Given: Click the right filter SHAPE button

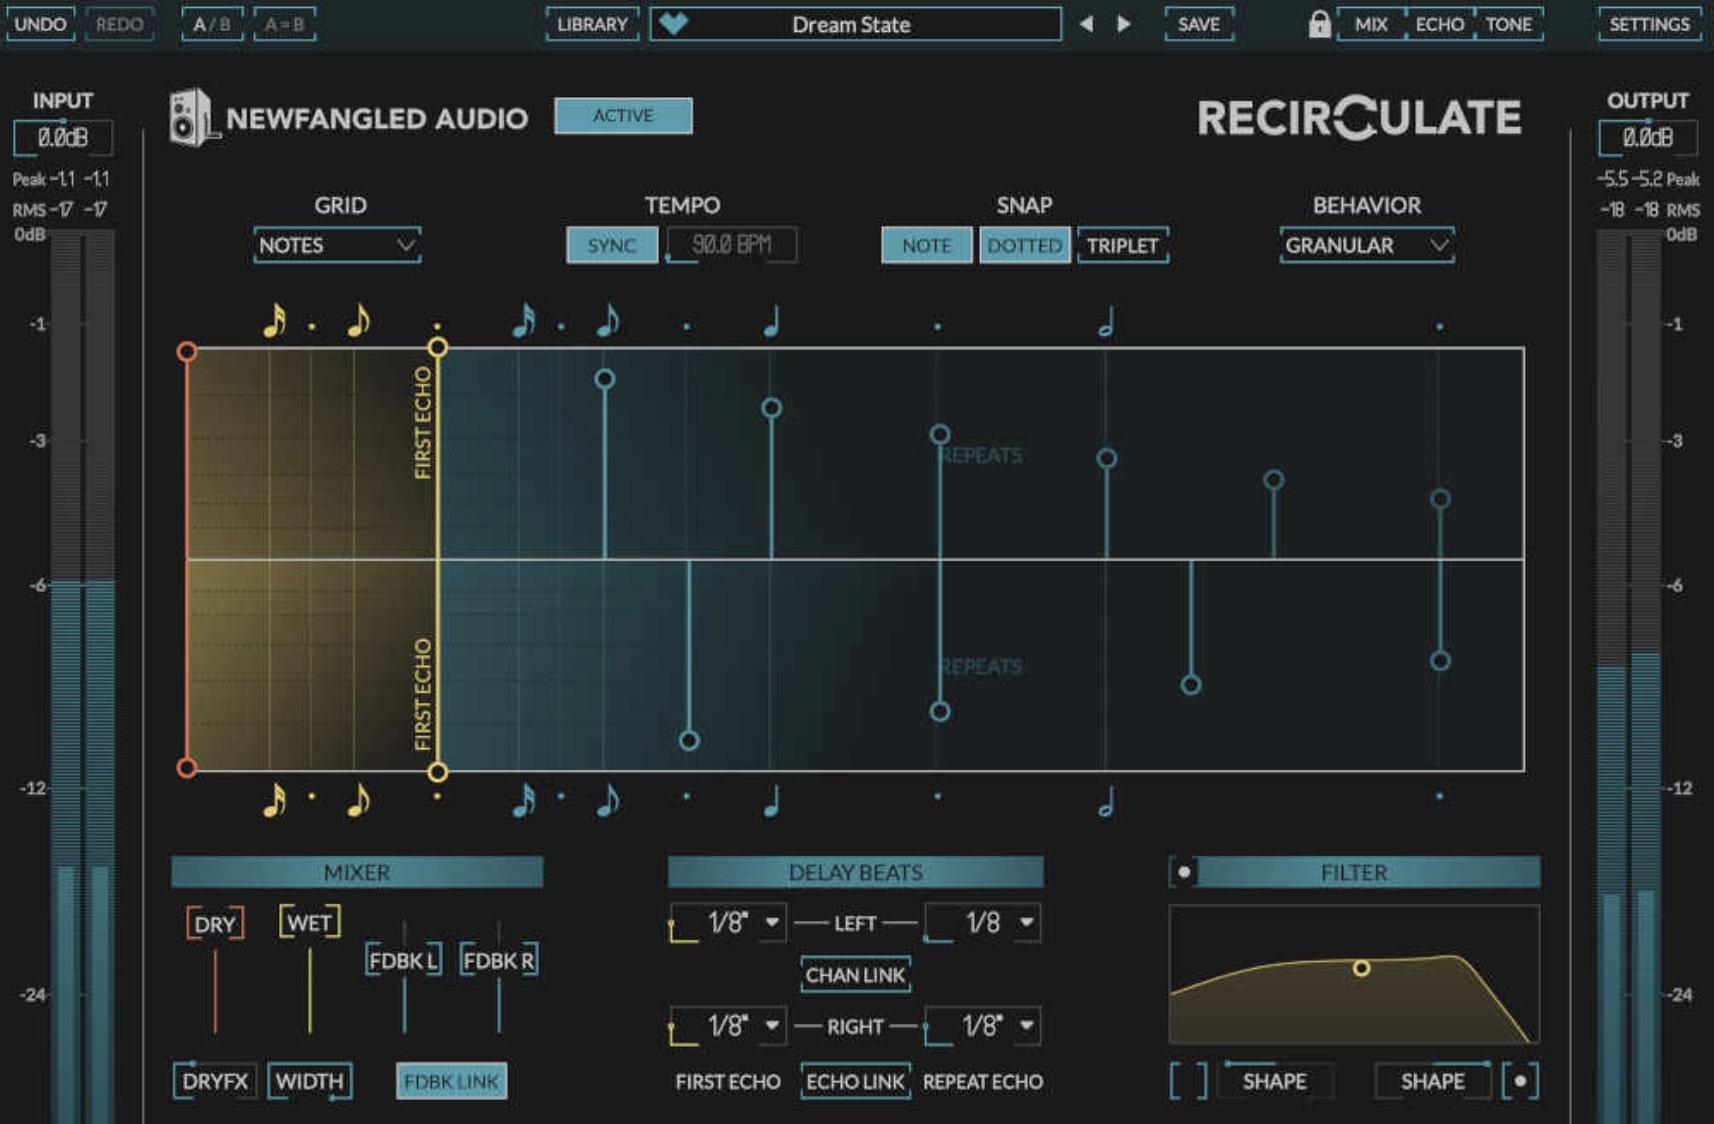Looking at the screenshot, I should click(x=1432, y=1081).
